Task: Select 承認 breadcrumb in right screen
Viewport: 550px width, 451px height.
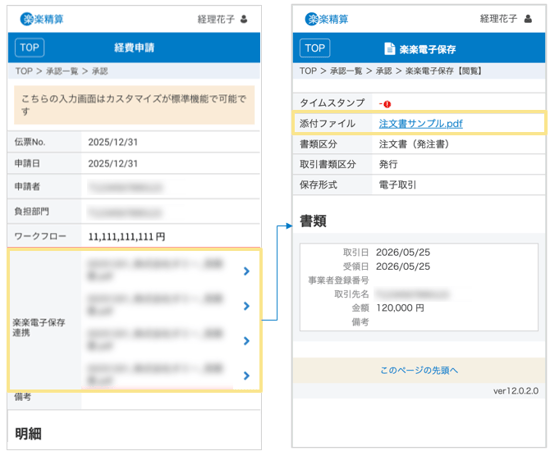Action: [384, 71]
